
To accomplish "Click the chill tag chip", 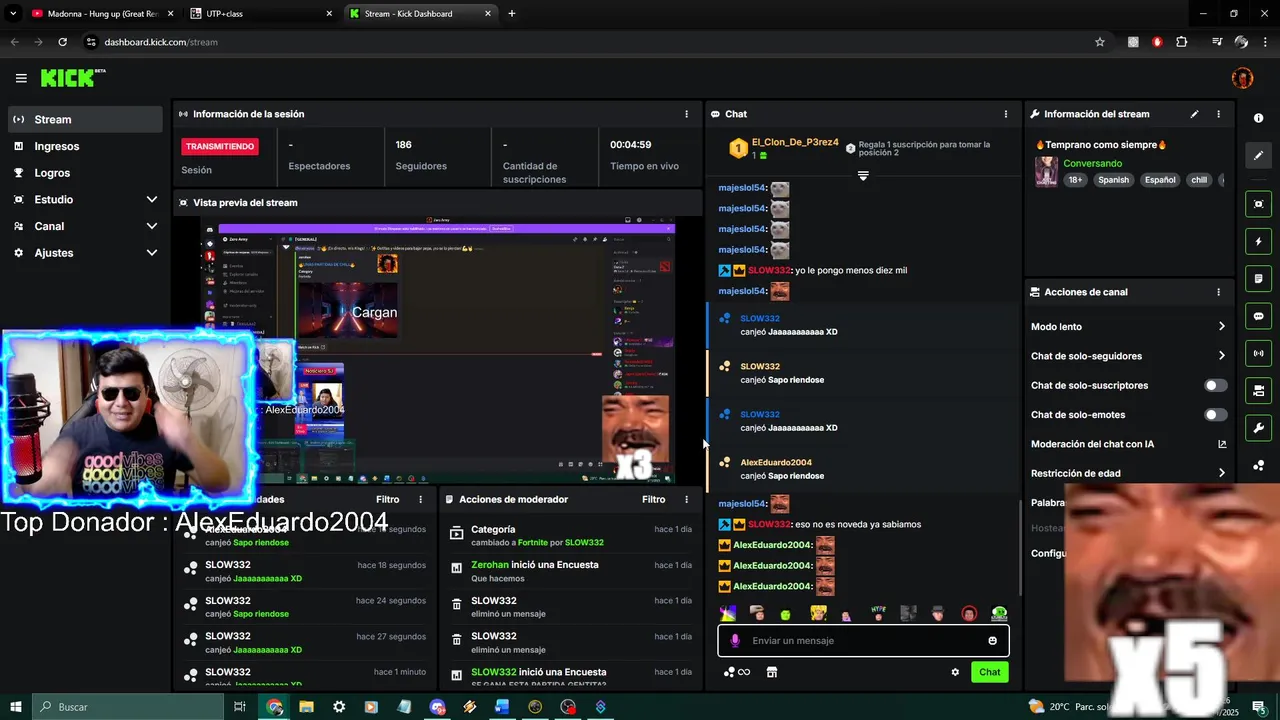I will pyautogui.click(x=1199, y=180).
